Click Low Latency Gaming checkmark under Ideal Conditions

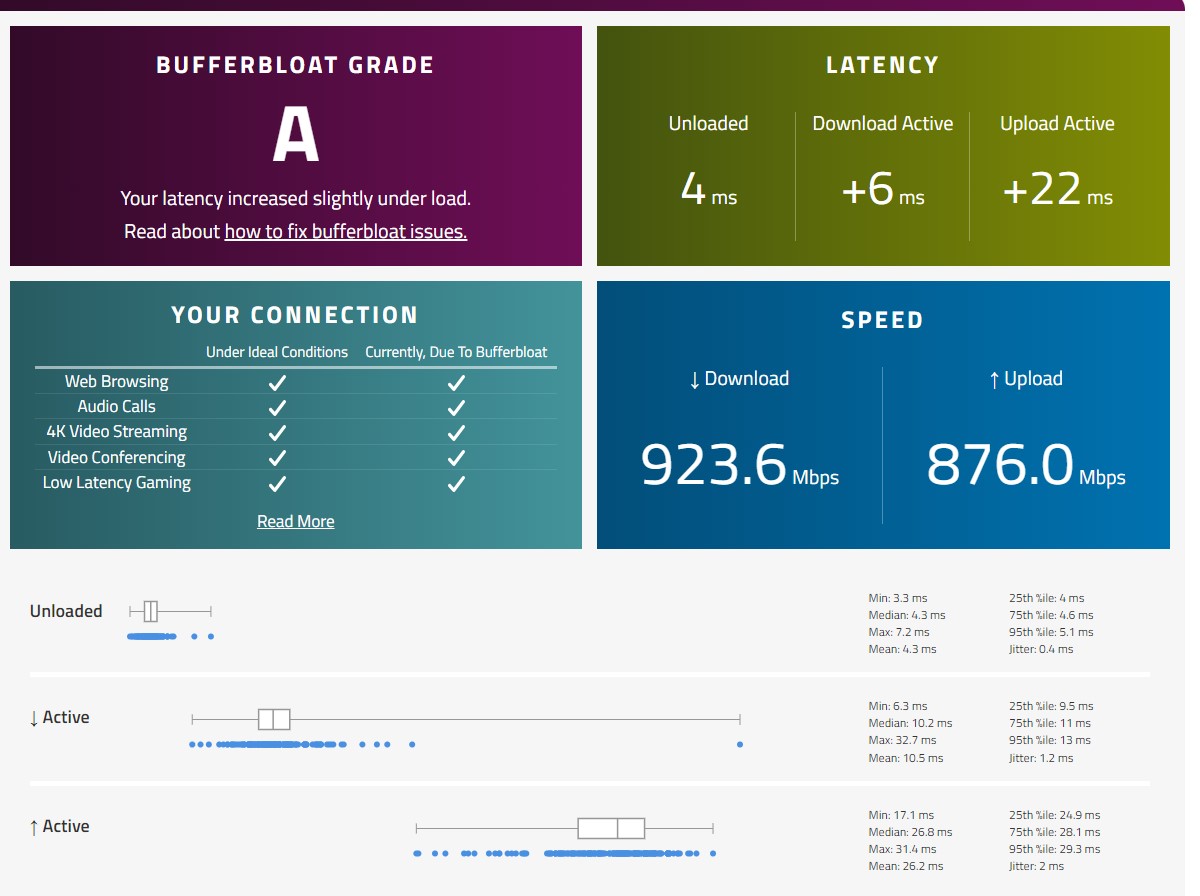coord(277,483)
